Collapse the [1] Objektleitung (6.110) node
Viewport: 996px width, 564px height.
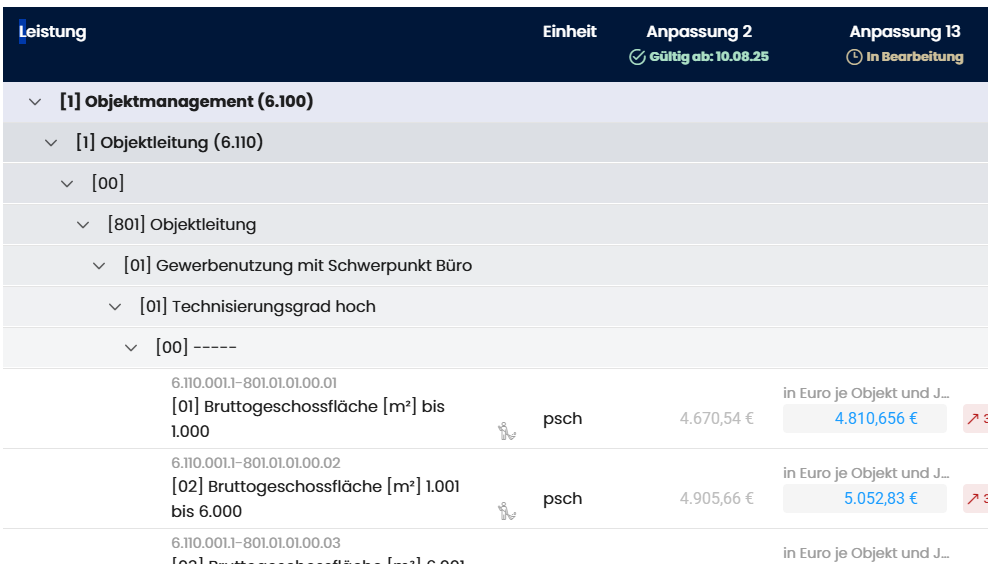click(x=52, y=143)
